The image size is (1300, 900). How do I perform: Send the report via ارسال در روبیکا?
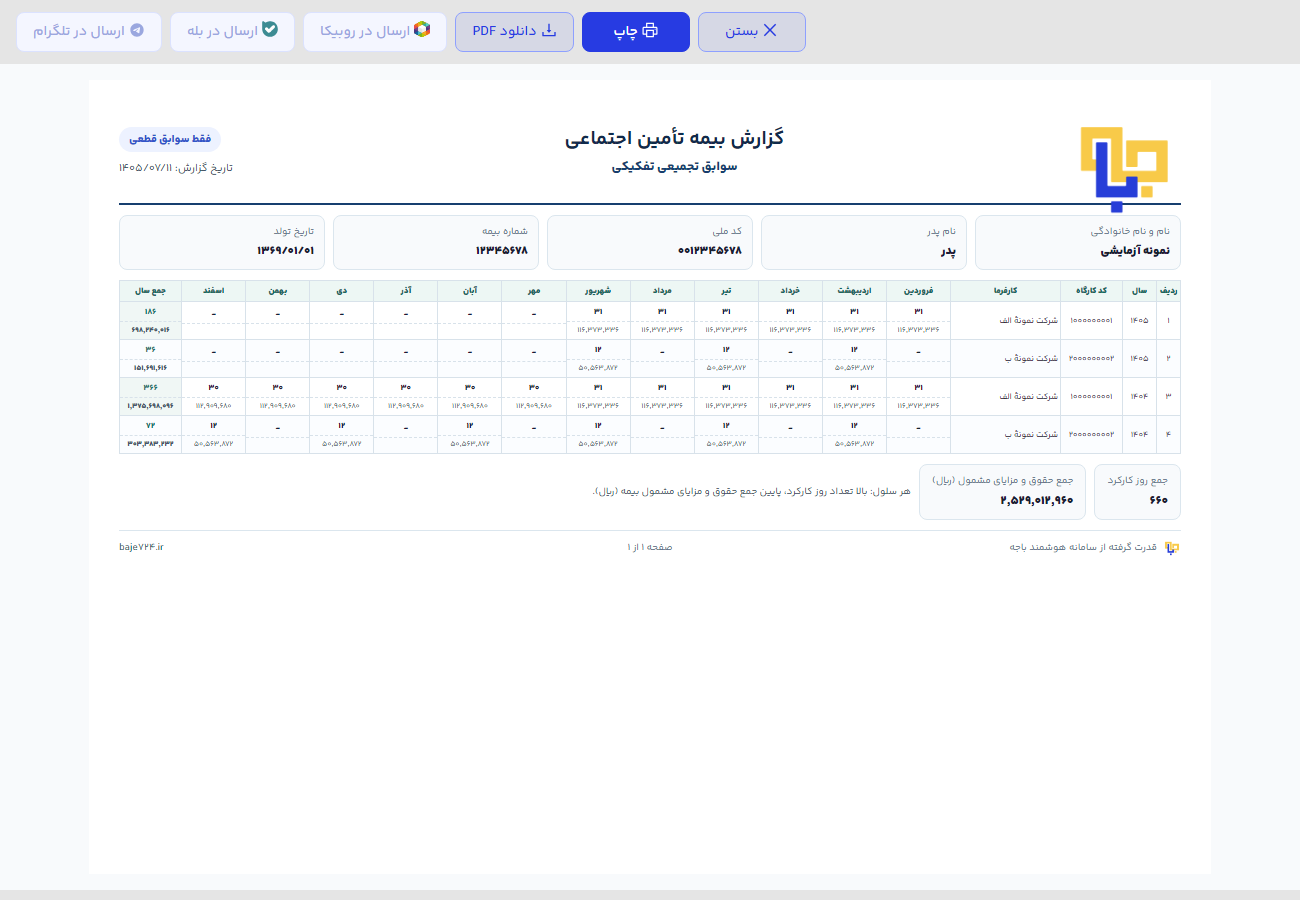pos(375,32)
